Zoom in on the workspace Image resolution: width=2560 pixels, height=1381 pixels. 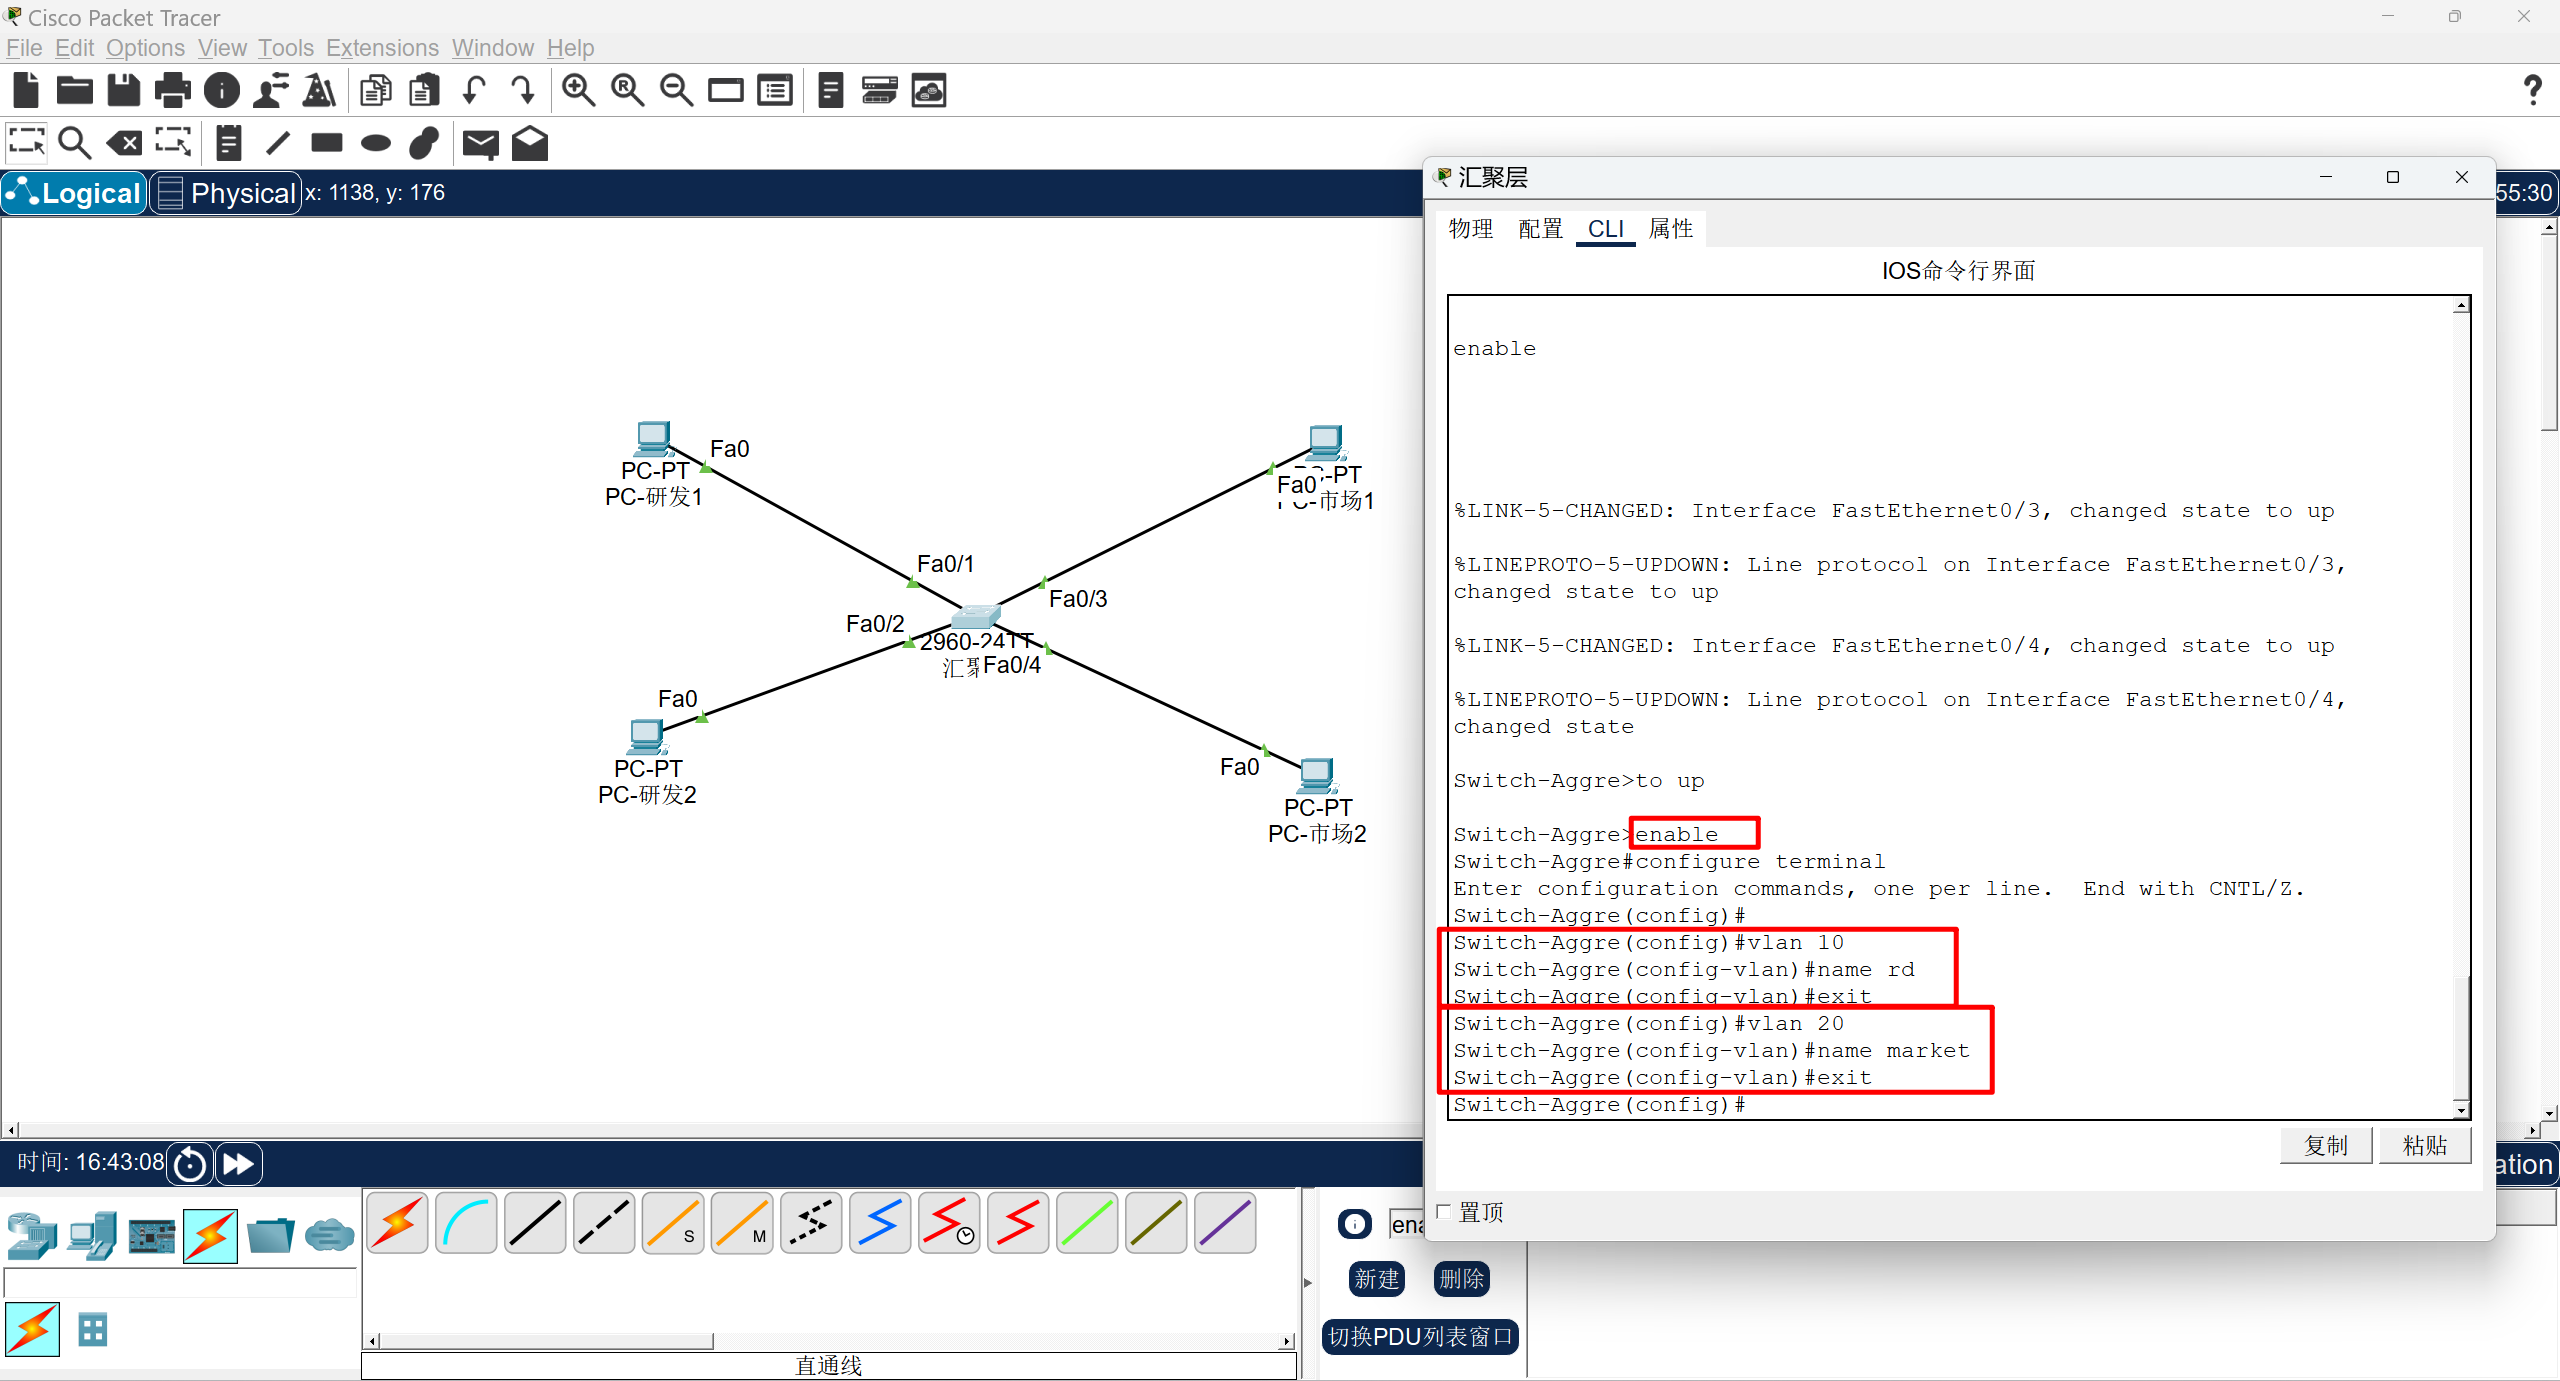pyautogui.click(x=579, y=91)
